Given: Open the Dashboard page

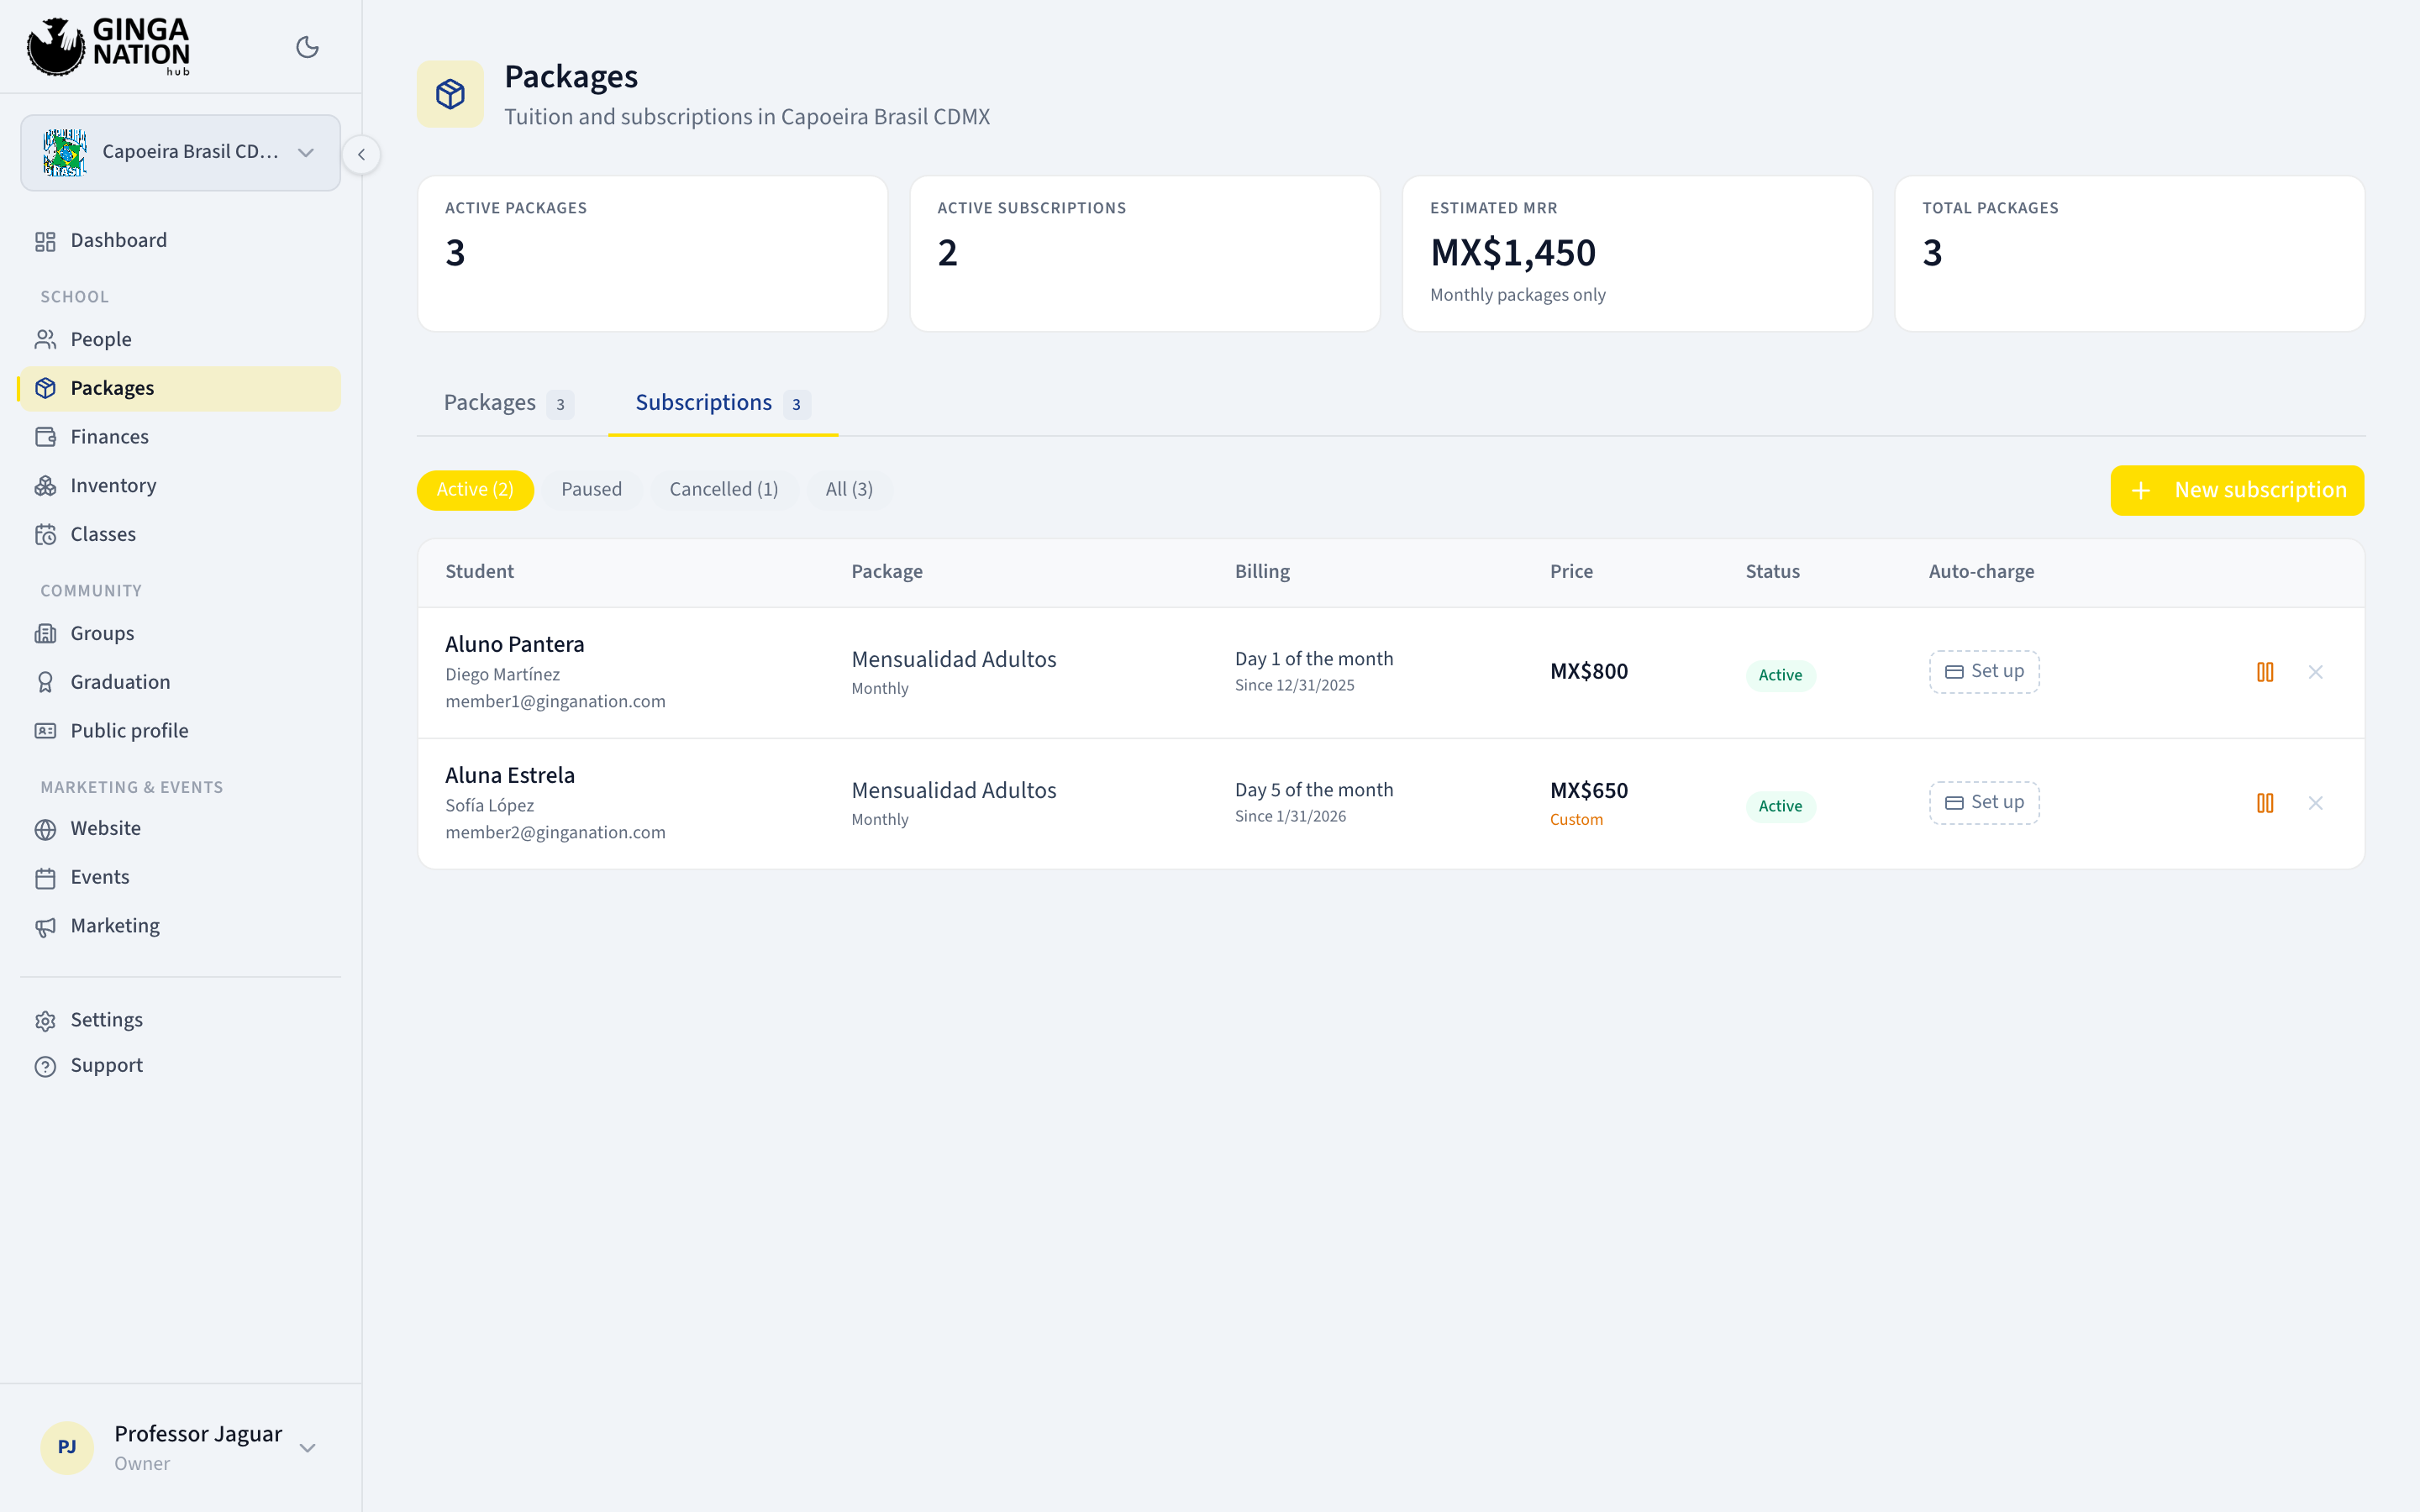Looking at the screenshot, I should click(180, 241).
